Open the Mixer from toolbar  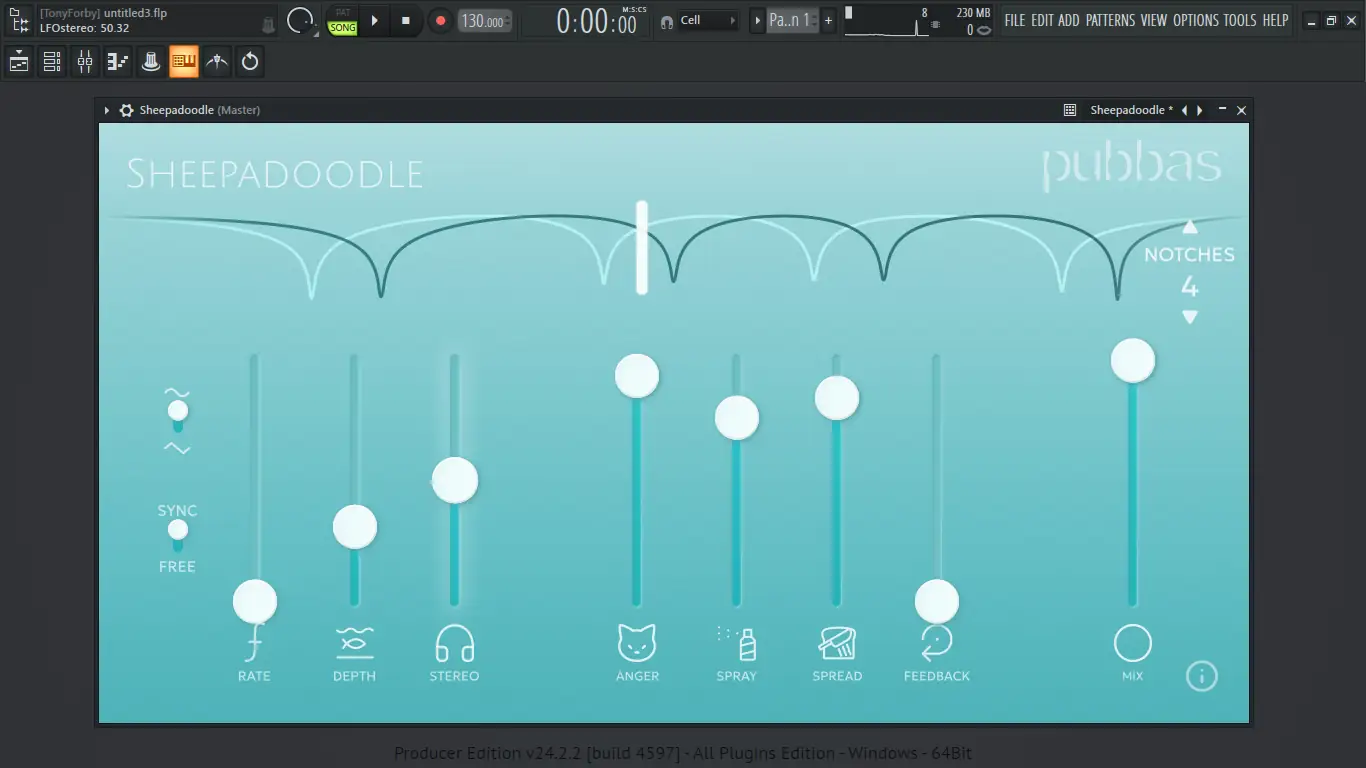pyautogui.click(x=85, y=62)
